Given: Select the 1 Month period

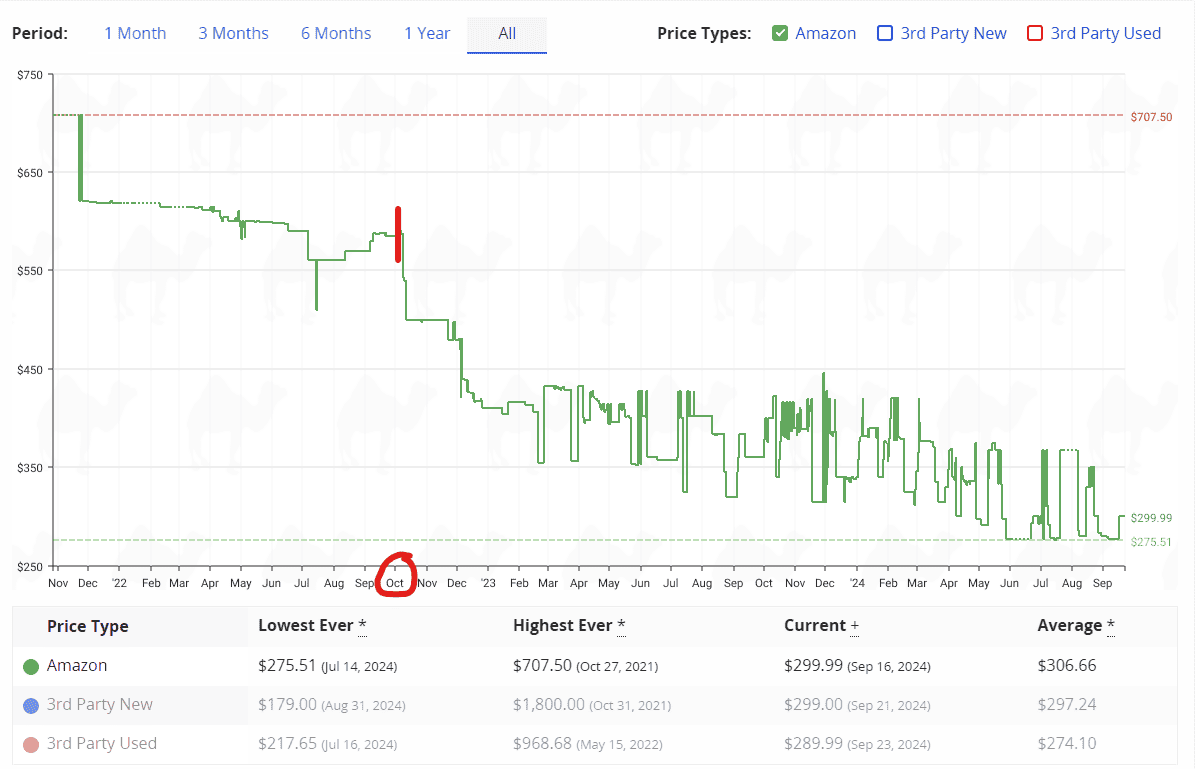Looking at the screenshot, I should point(135,34).
